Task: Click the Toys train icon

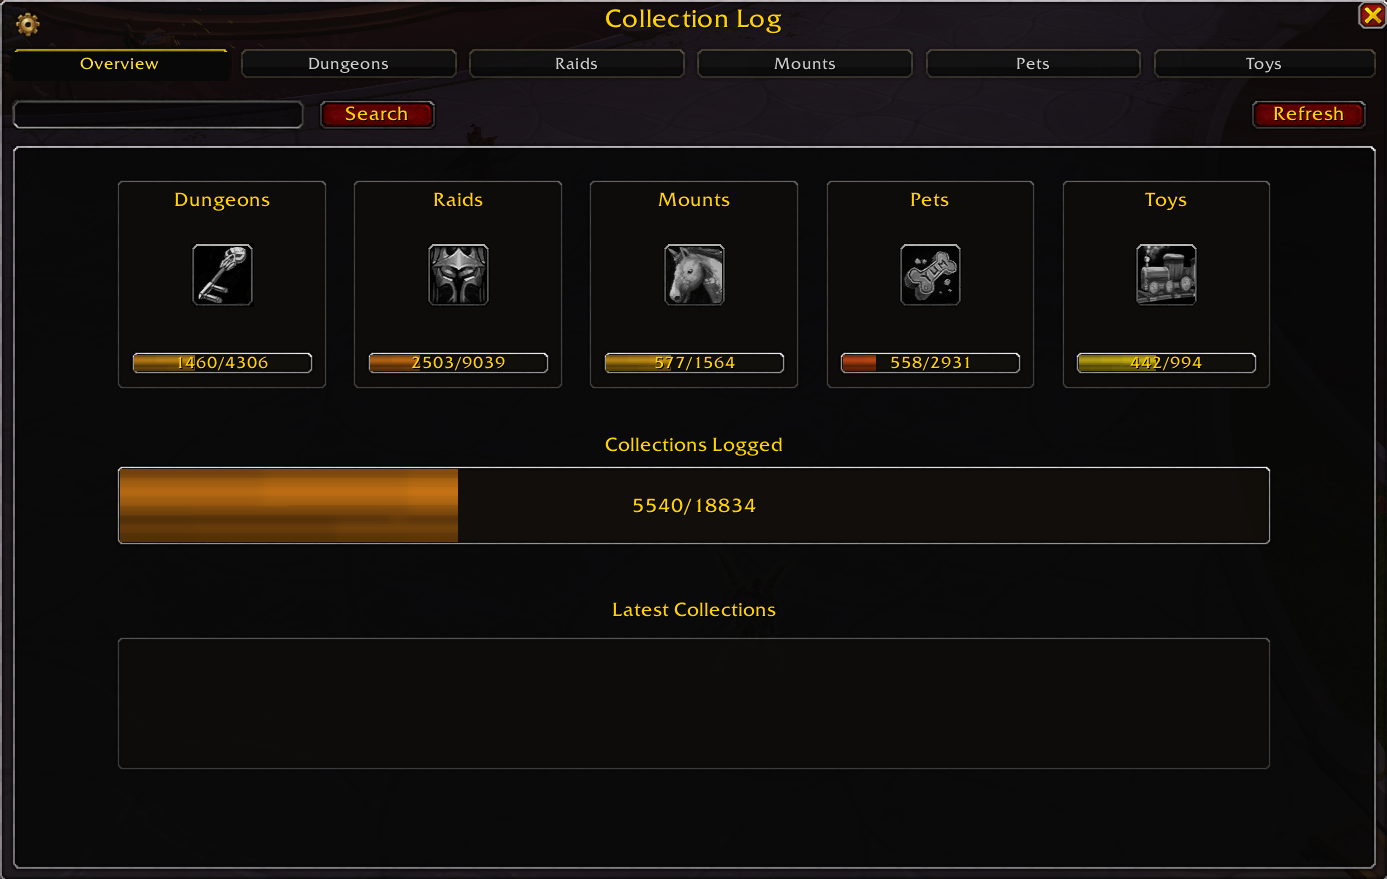Action: (x=1166, y=274)
